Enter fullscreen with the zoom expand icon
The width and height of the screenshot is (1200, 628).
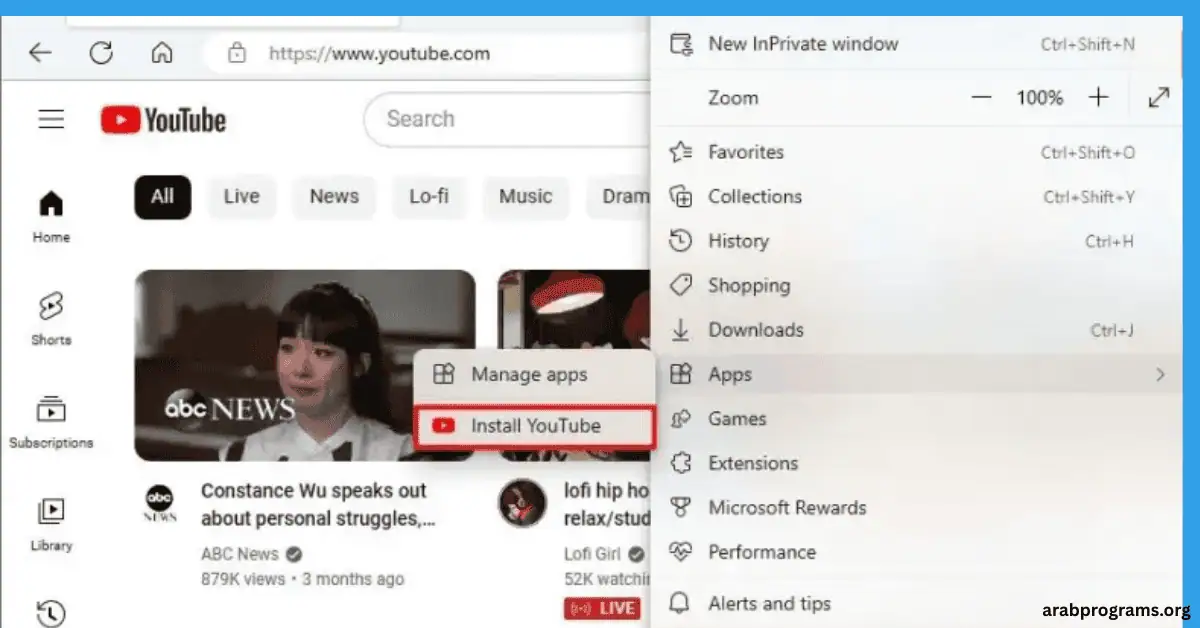tap(1159, 98)
